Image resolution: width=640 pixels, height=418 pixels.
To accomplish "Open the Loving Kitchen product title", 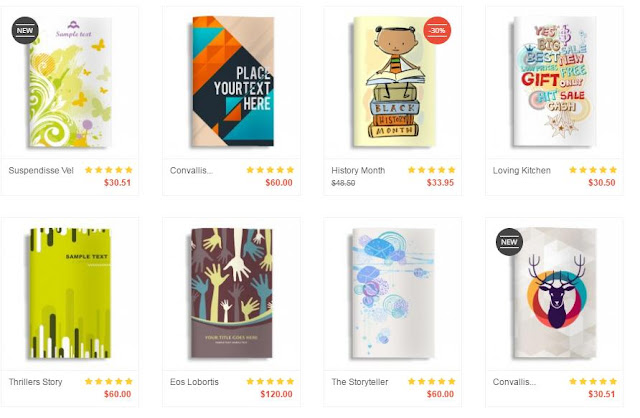I will click(522, 171).
